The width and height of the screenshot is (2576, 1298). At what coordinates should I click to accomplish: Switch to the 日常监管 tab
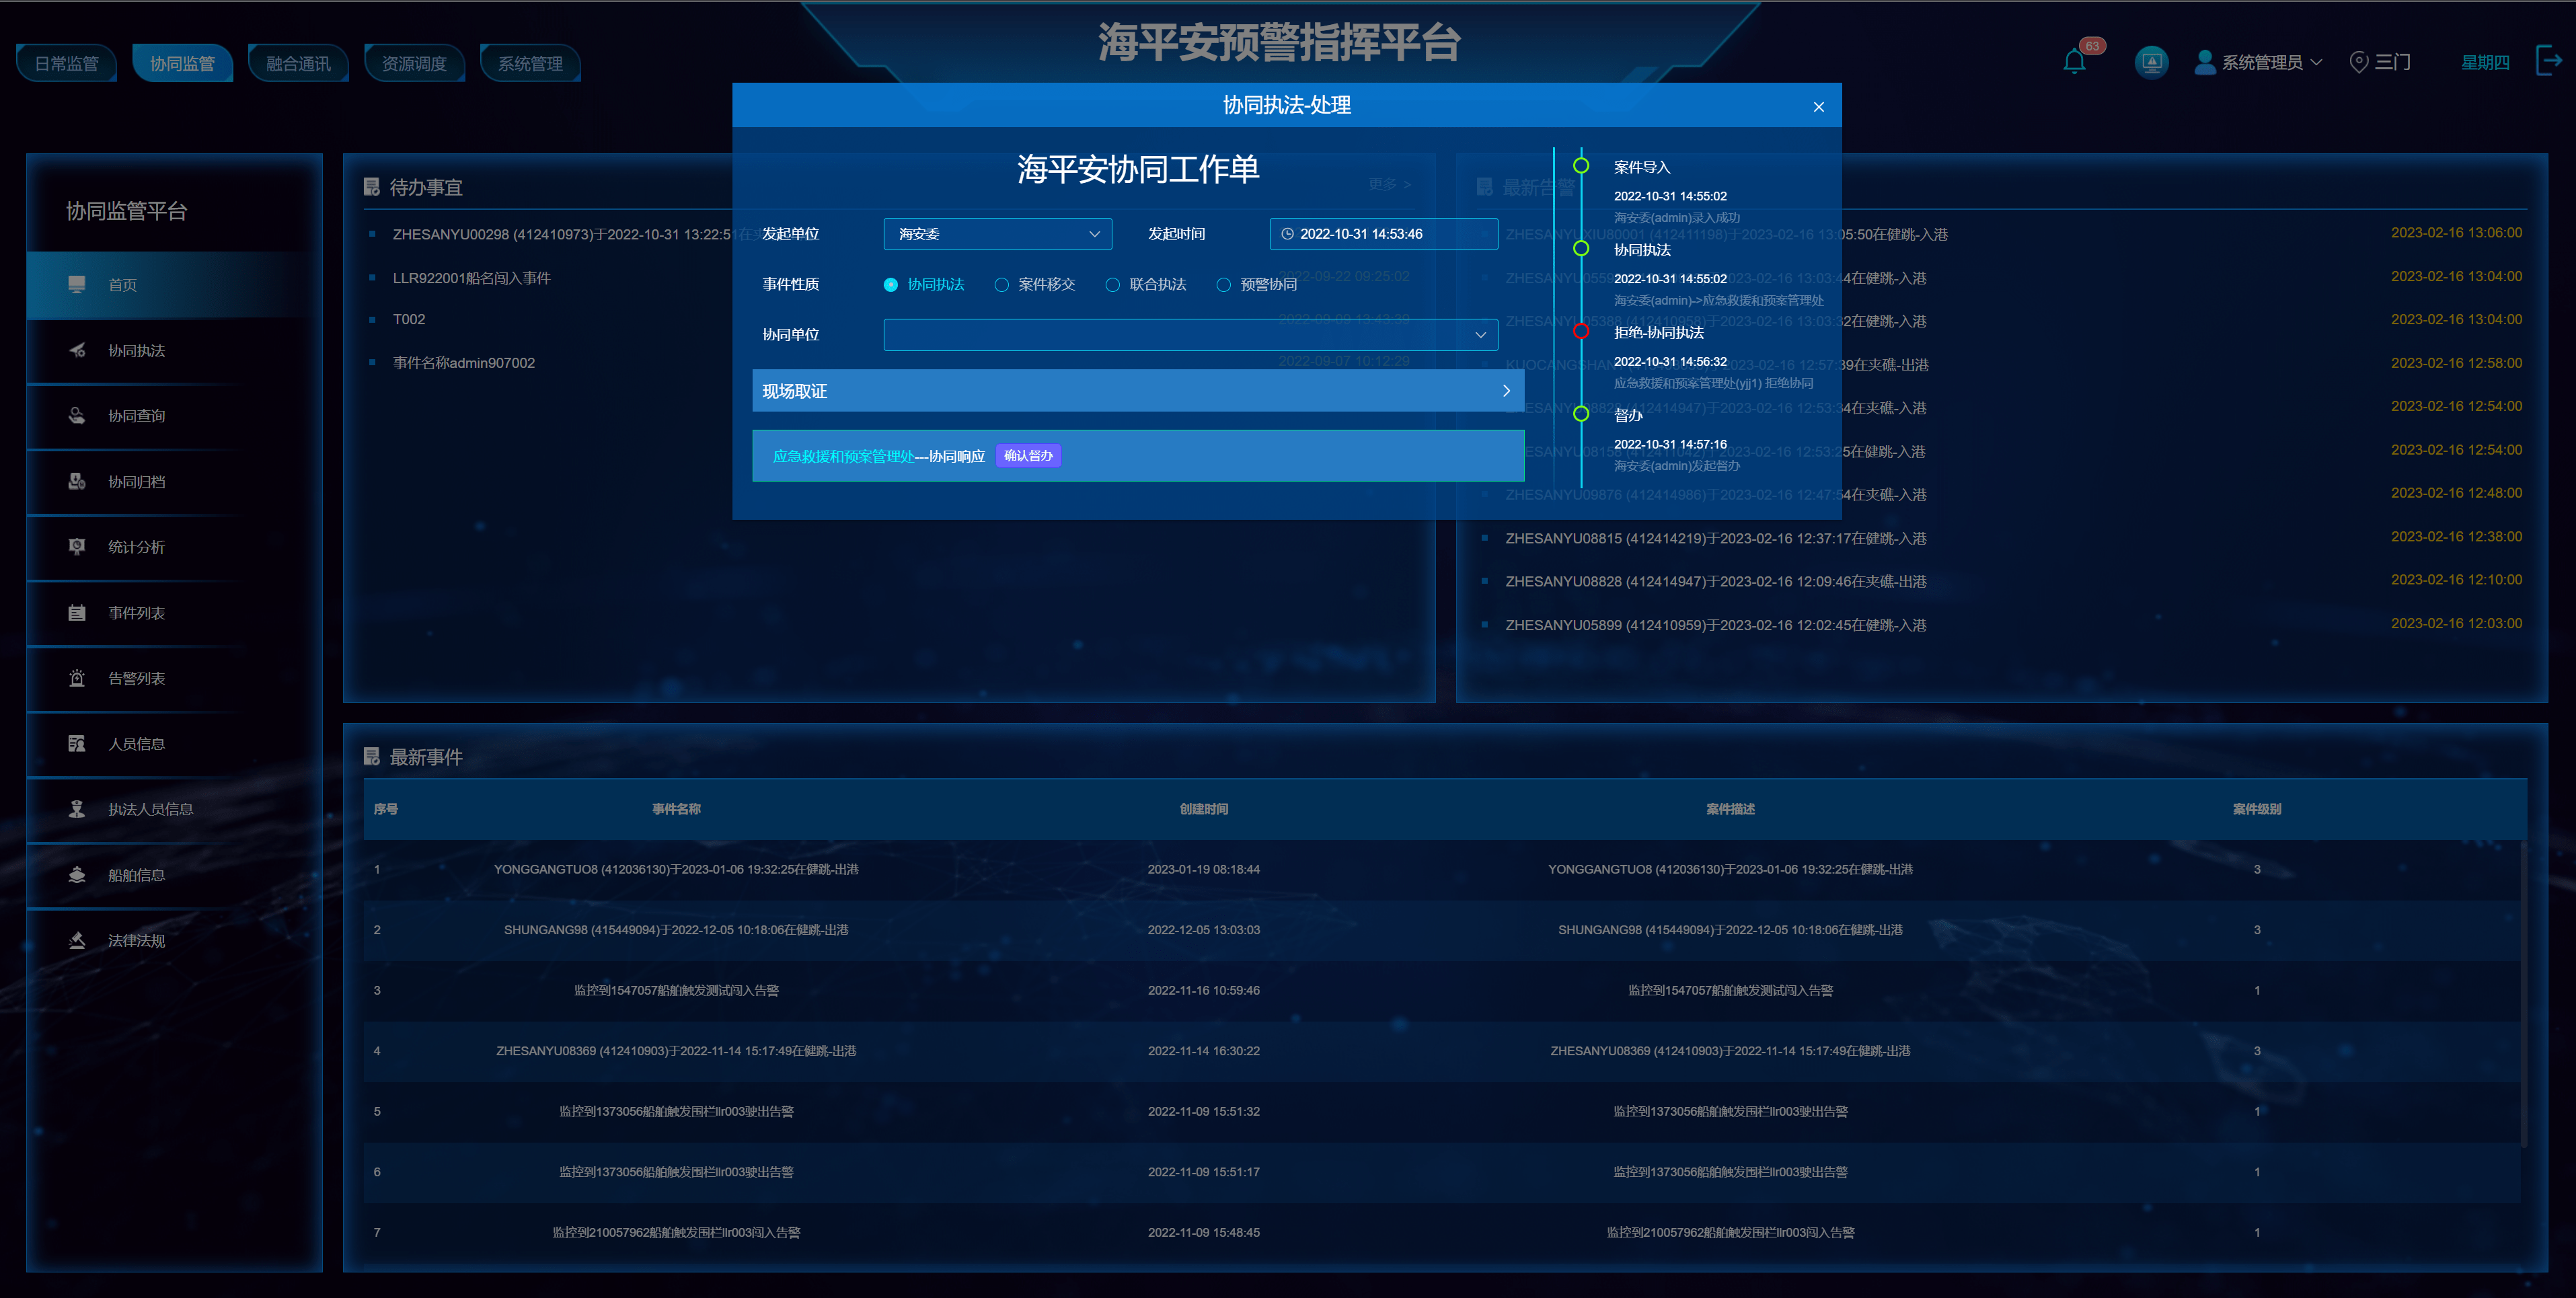66,63
